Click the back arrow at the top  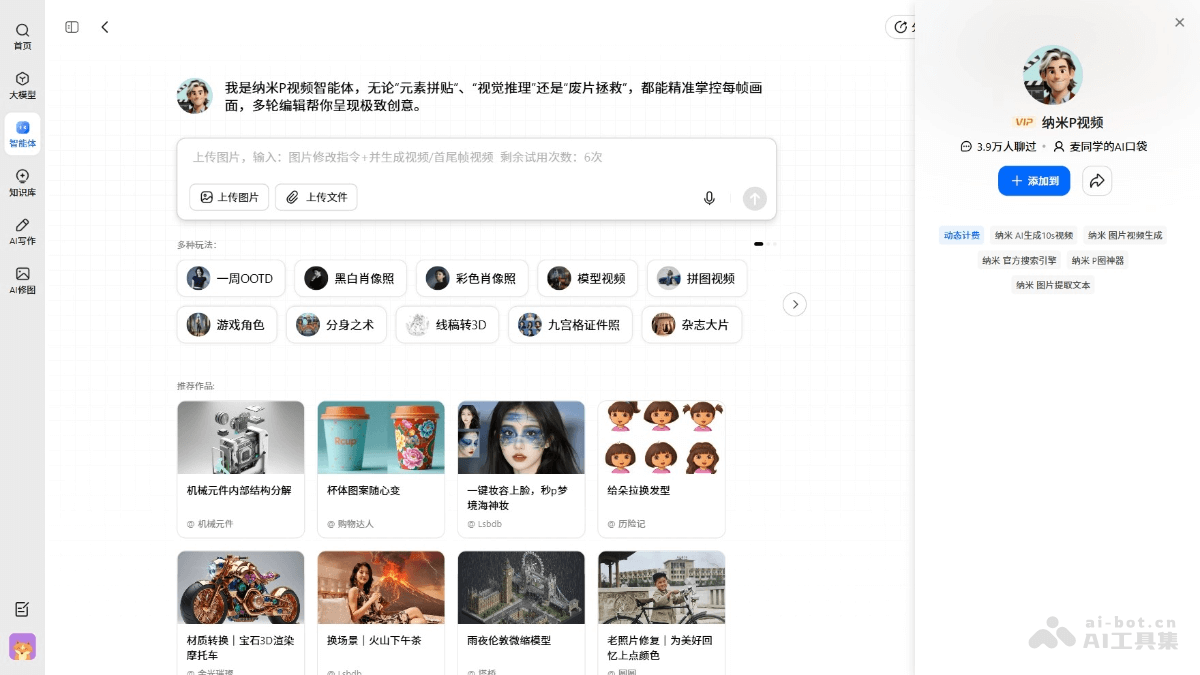tap(105, 27)
